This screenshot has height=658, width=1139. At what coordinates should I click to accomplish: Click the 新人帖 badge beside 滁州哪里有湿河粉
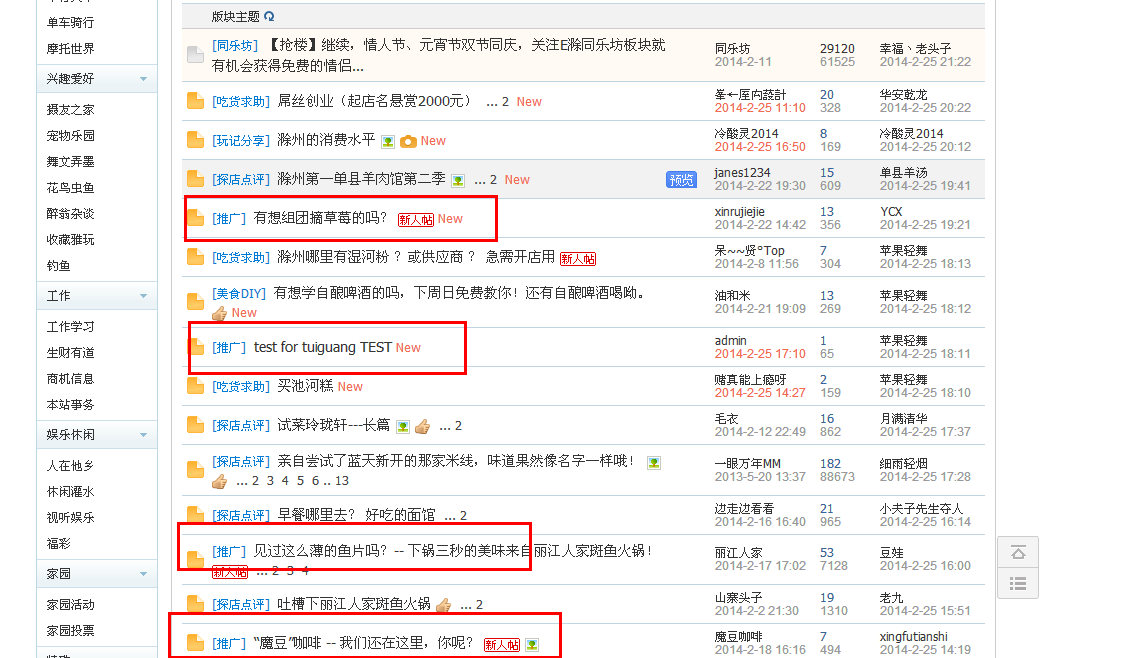(578, 259)
